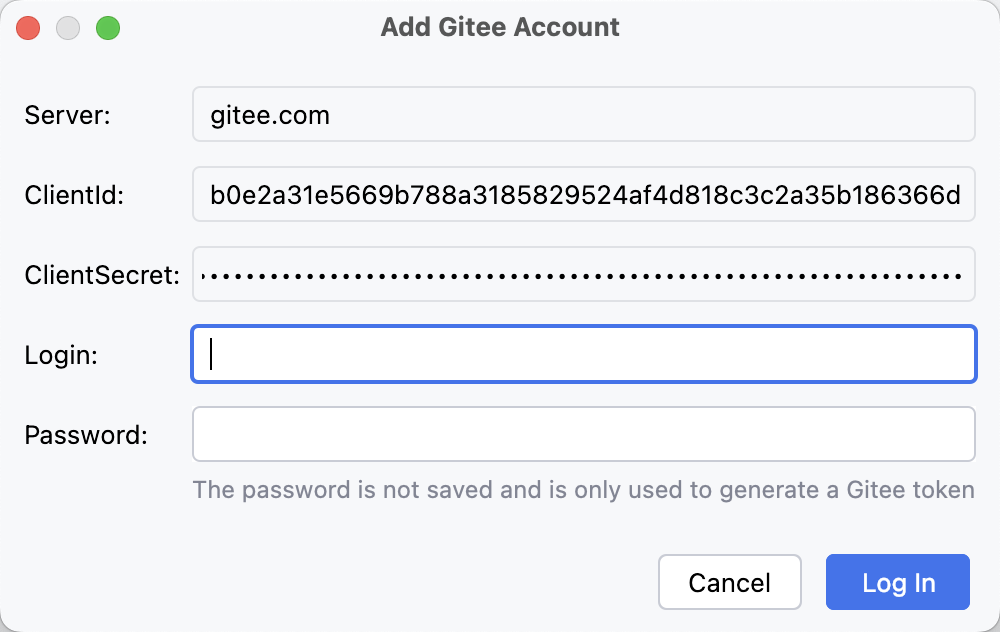Click the password-not-saved hint text
1000x632 pixels.
(x=583, y=490)
